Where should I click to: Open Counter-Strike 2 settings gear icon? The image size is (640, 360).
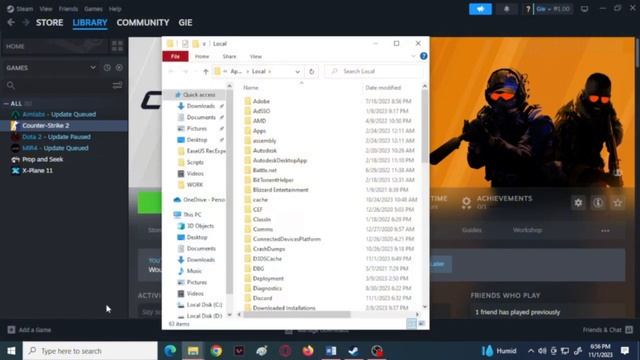[x=578, y=202]
